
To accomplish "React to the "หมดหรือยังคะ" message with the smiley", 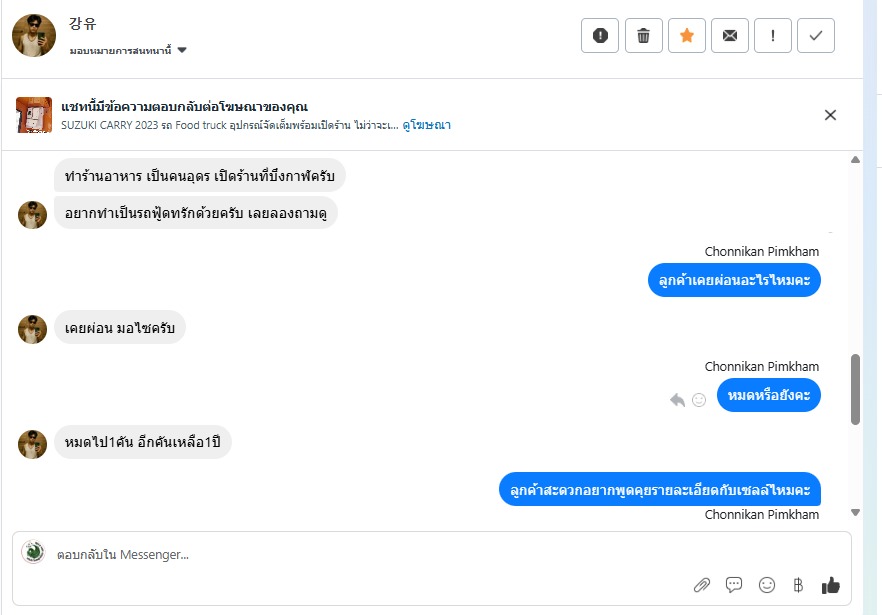I will [x=699, y=400].
